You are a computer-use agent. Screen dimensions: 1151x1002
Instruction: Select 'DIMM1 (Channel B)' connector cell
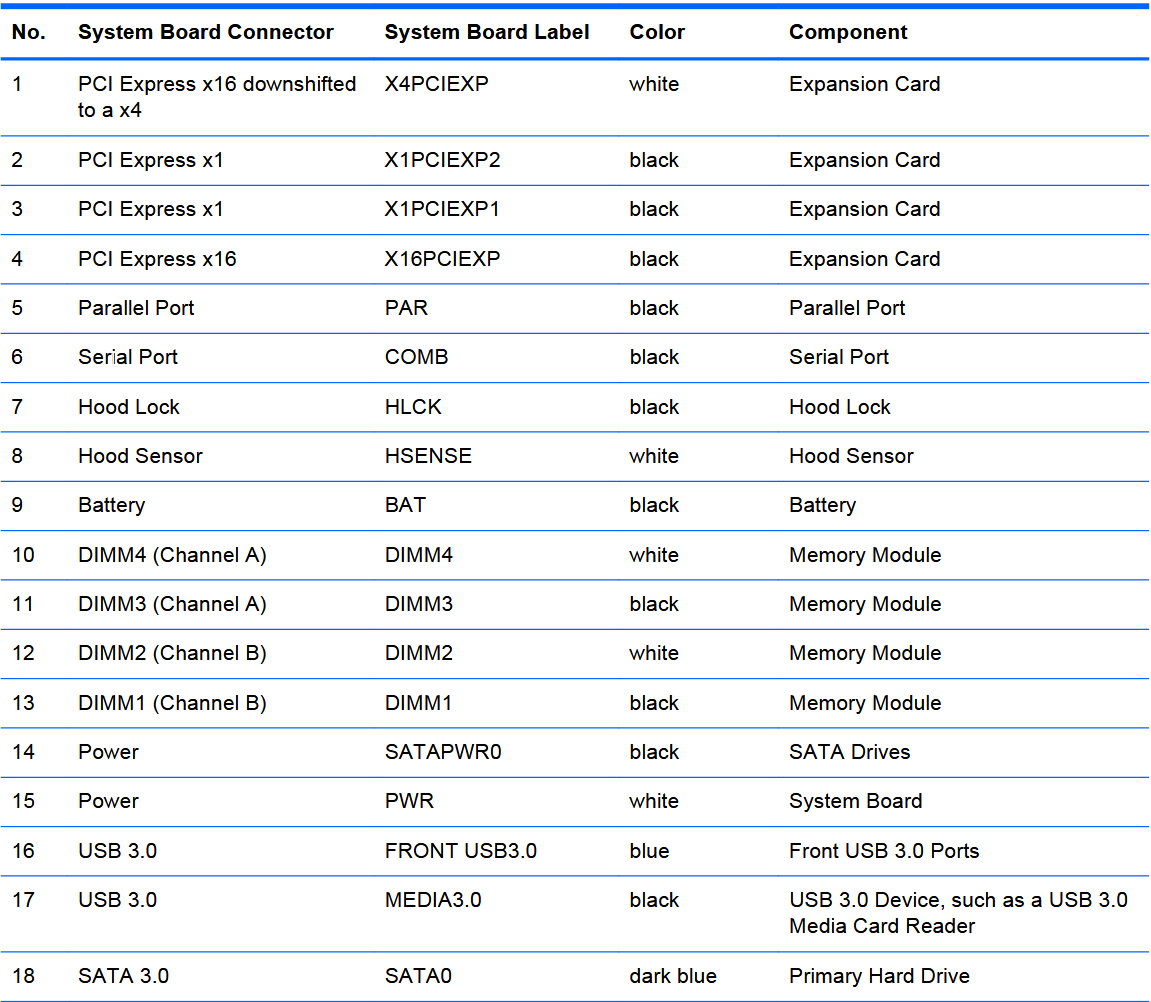(173, 704)
